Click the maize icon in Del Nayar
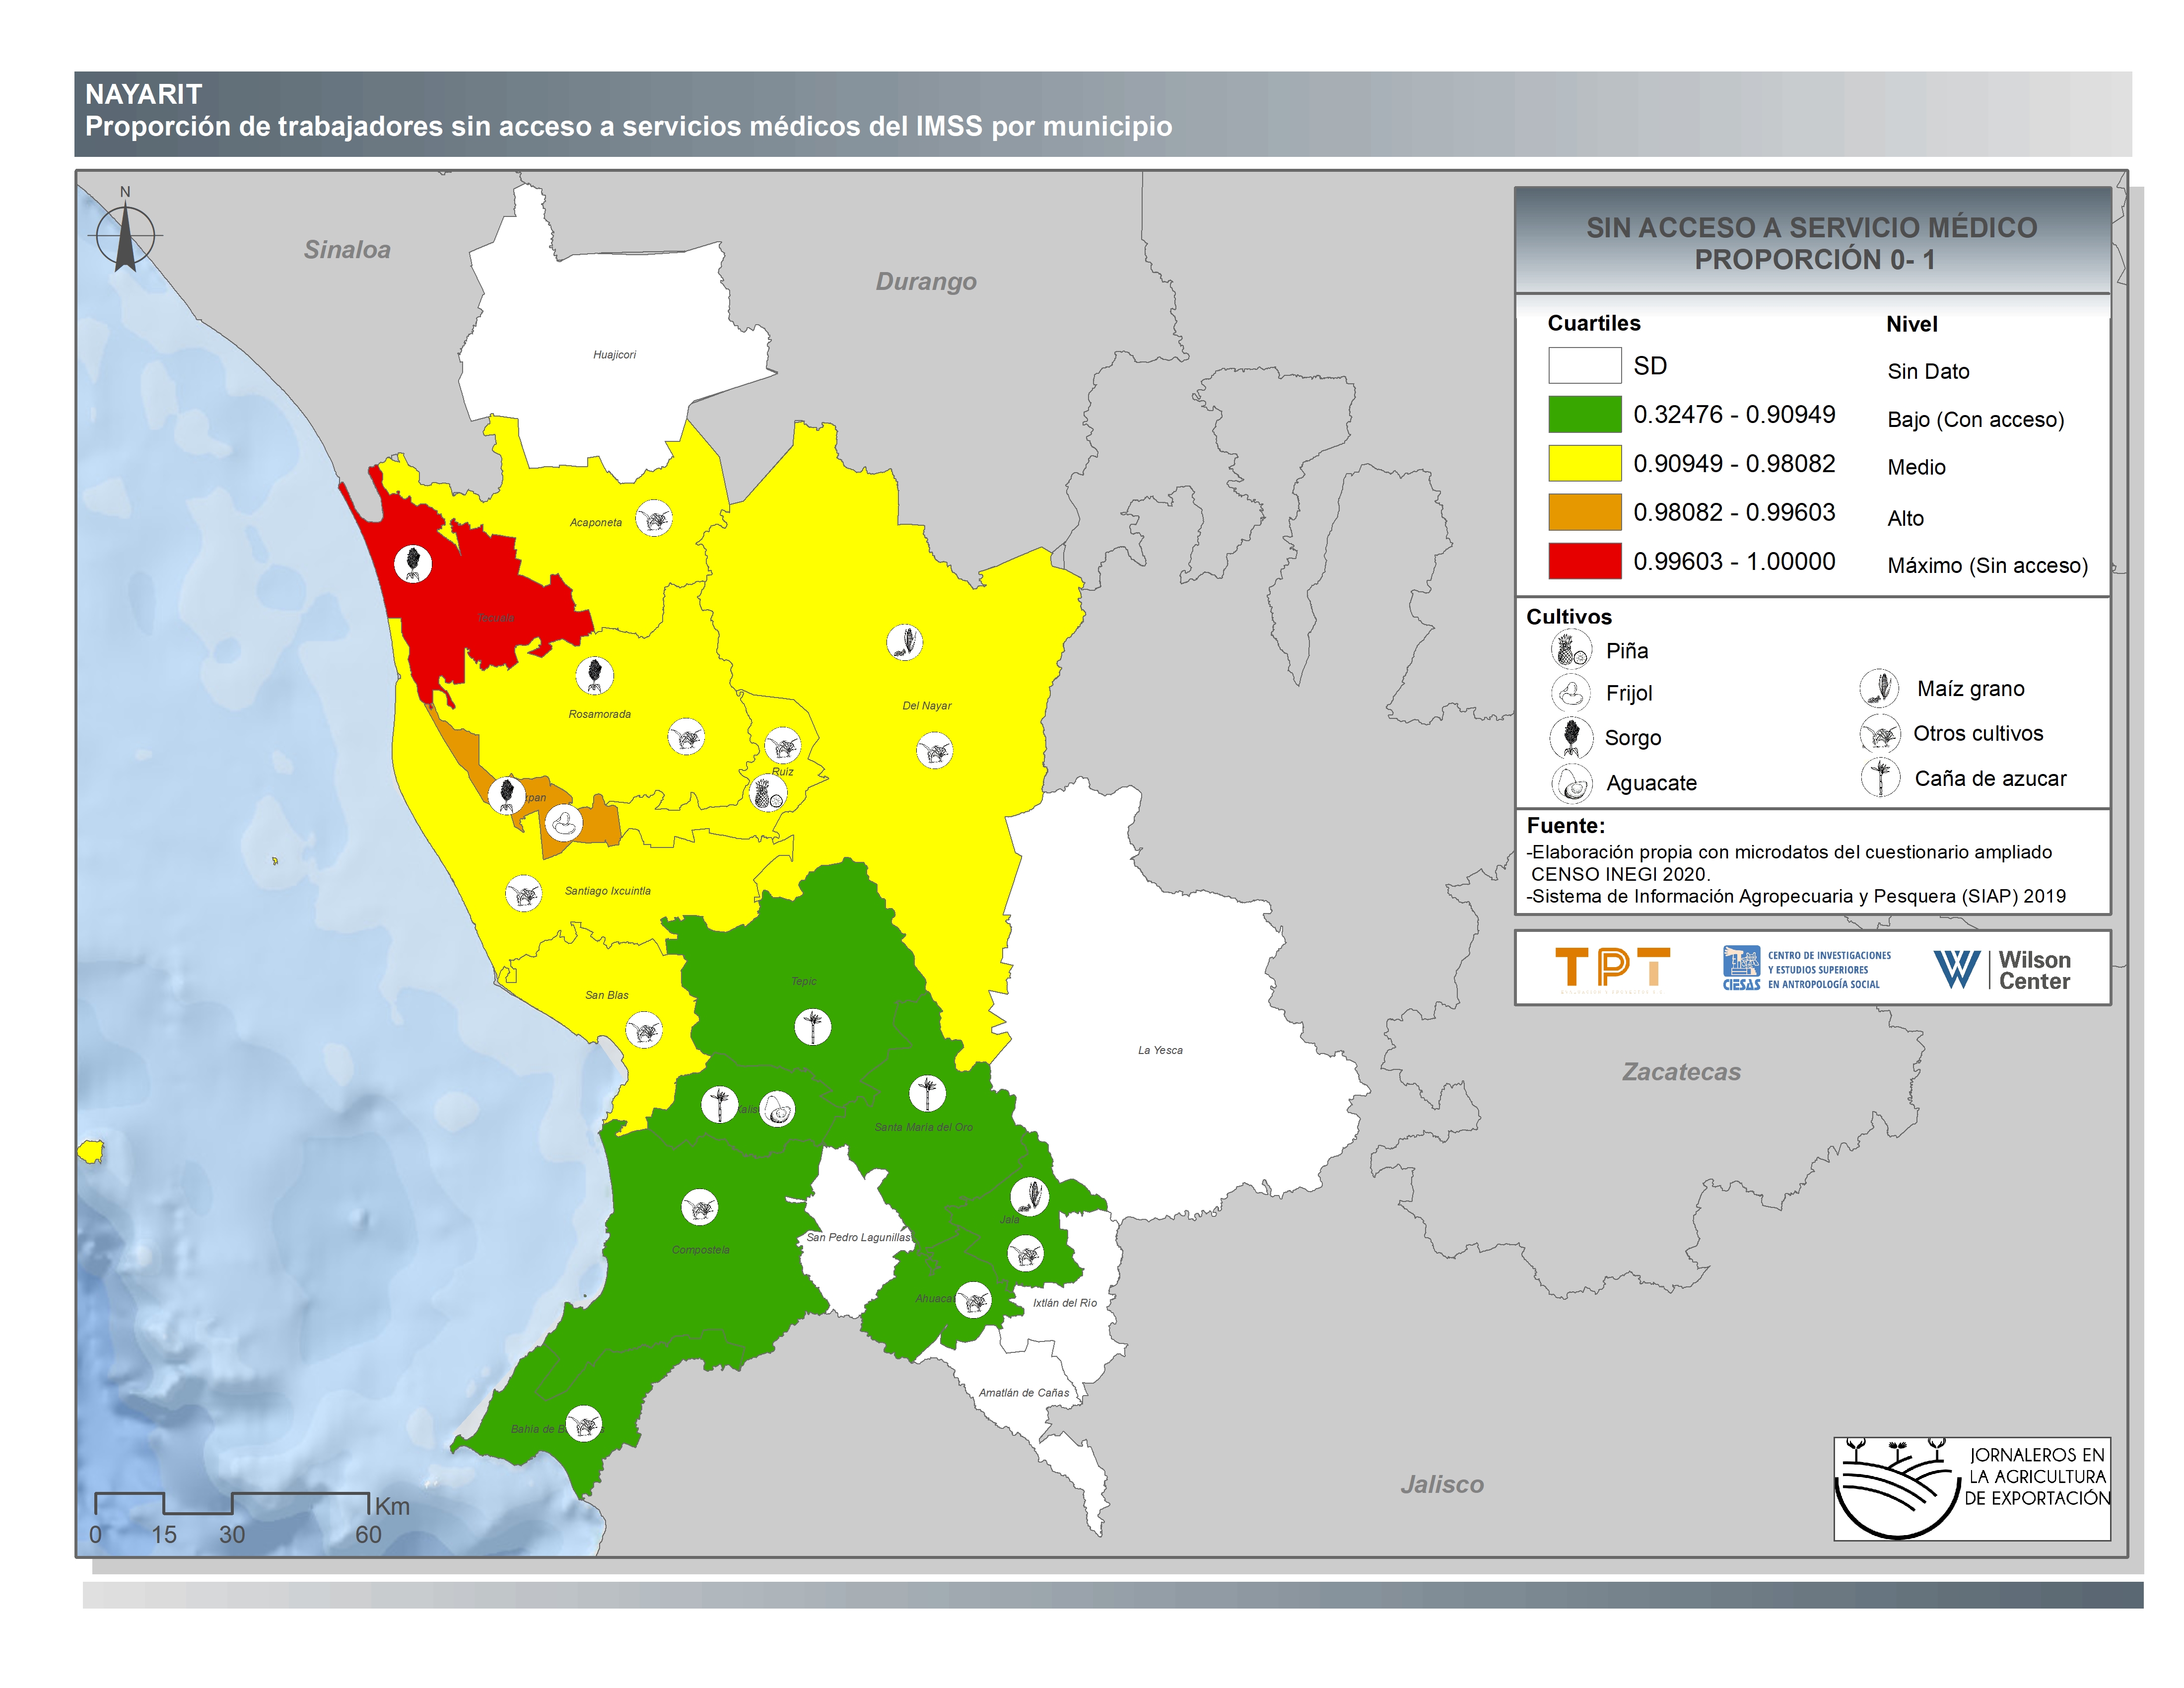2184x1688 pixels. pos(904,641)
